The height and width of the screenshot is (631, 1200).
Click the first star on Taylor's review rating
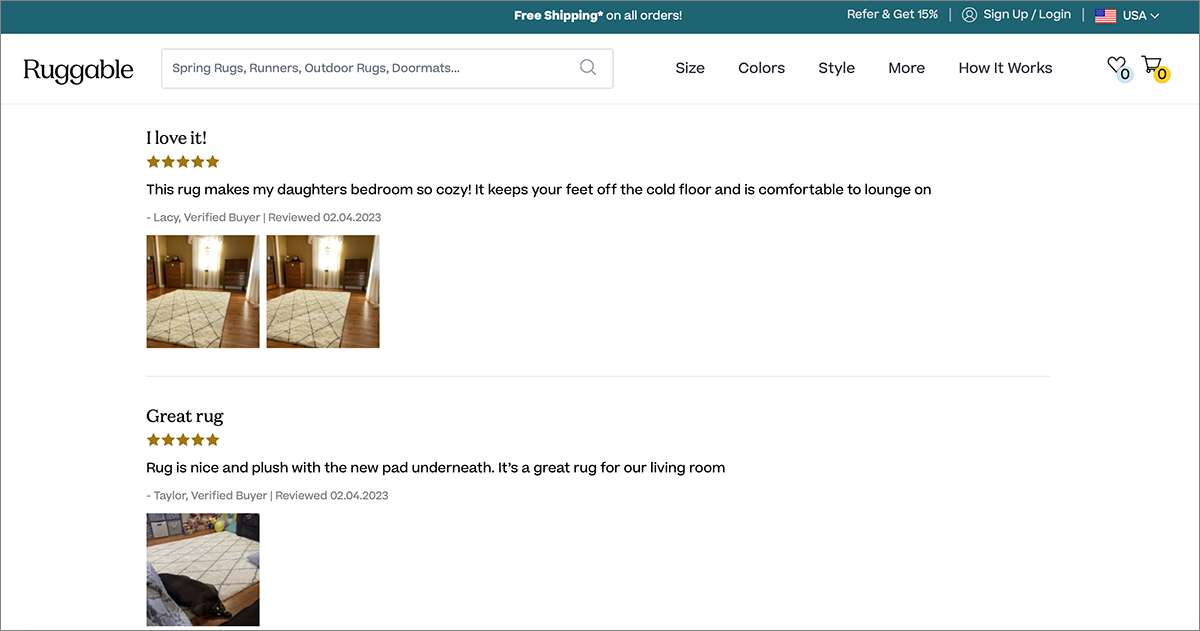tap(152, 439)
